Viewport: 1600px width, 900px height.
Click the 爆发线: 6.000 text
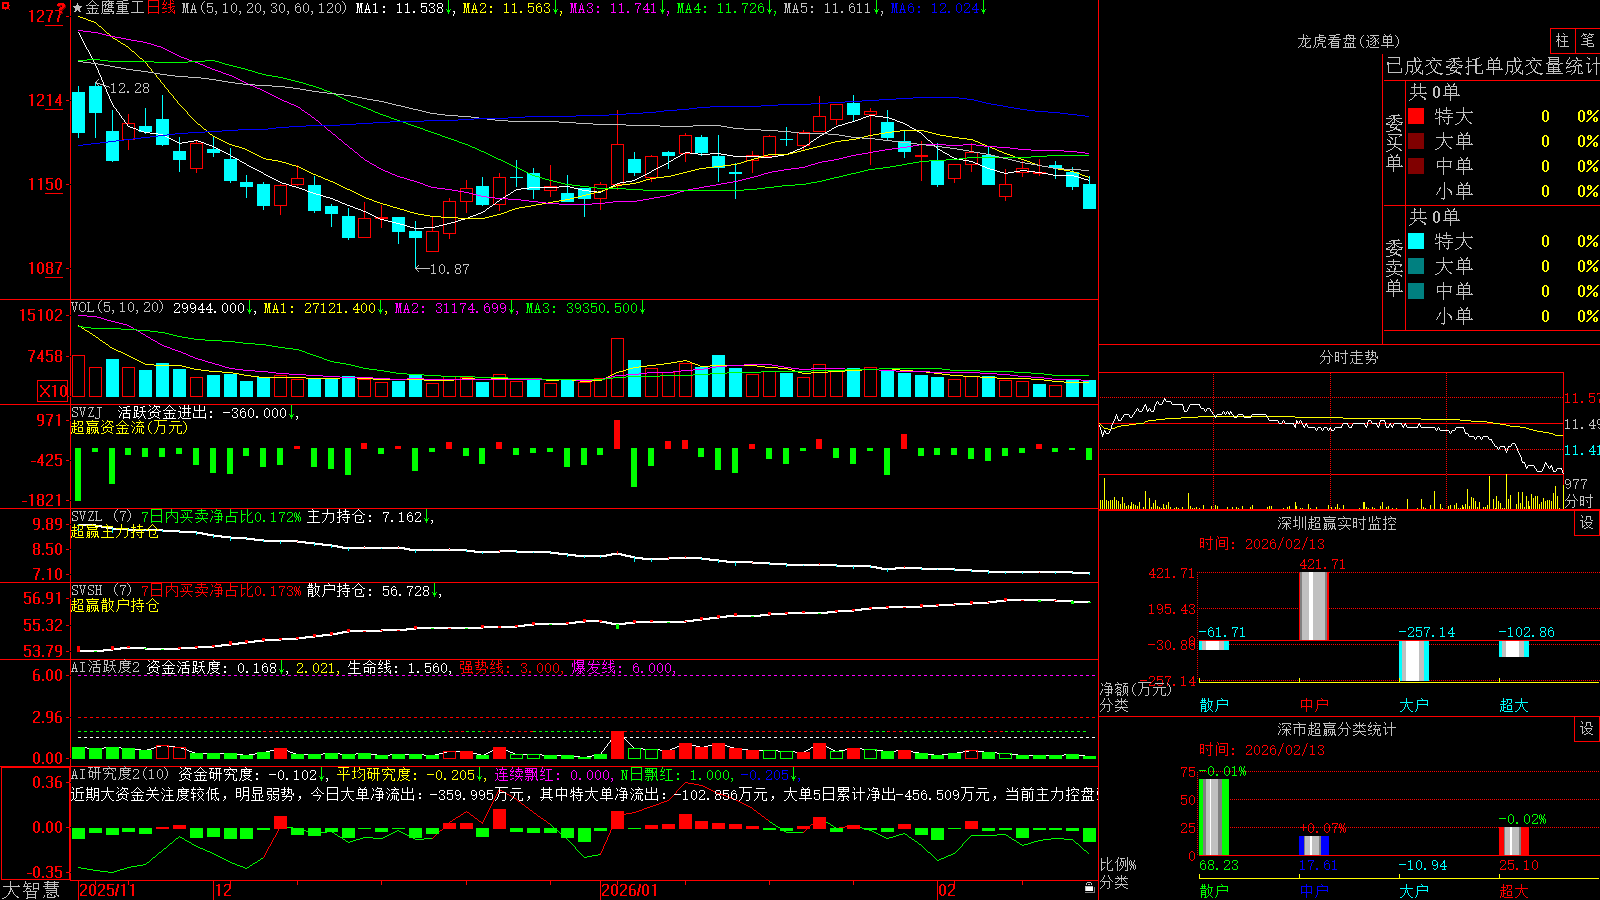click(x=624, y=668)
